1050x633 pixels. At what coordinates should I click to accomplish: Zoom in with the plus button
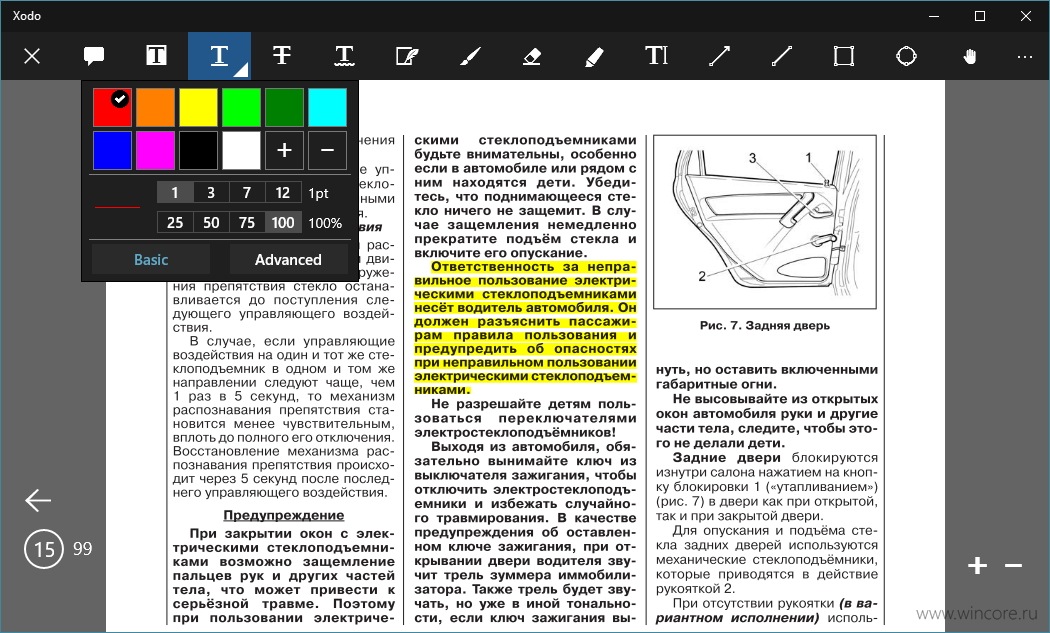[977, 566]
